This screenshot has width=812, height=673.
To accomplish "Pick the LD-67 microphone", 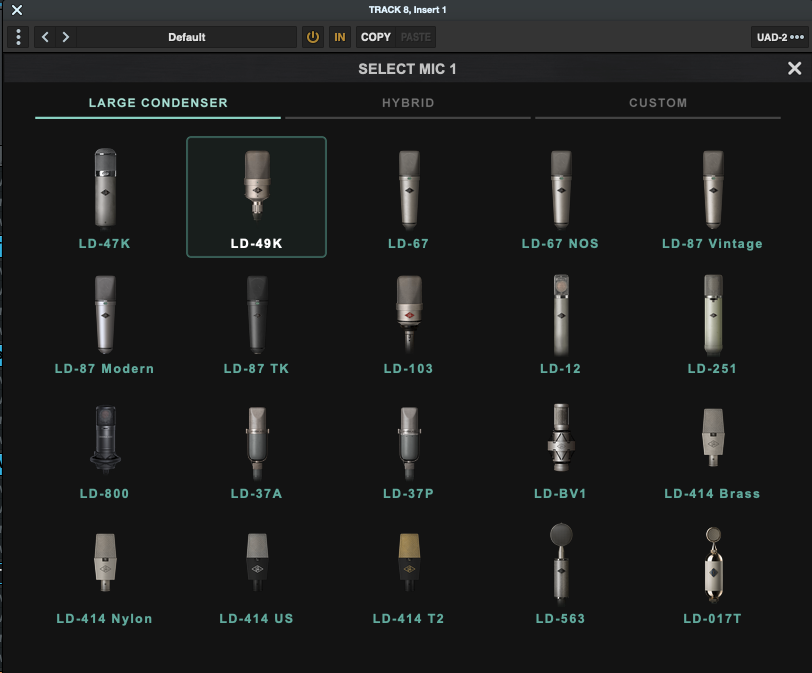I will (409, 198).
